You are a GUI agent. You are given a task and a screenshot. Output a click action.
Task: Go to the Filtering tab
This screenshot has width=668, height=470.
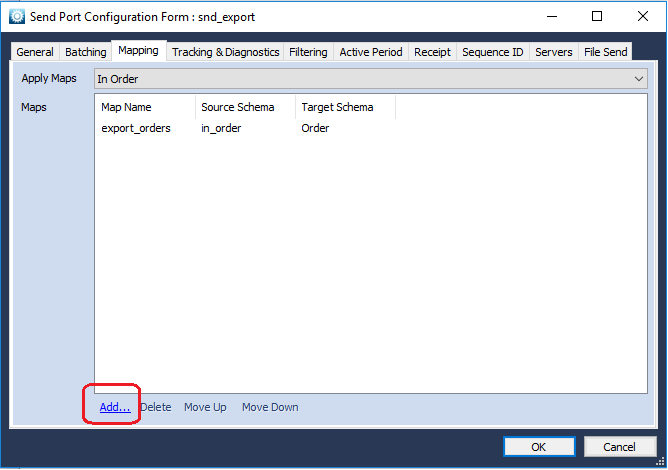tap(308, 52)
